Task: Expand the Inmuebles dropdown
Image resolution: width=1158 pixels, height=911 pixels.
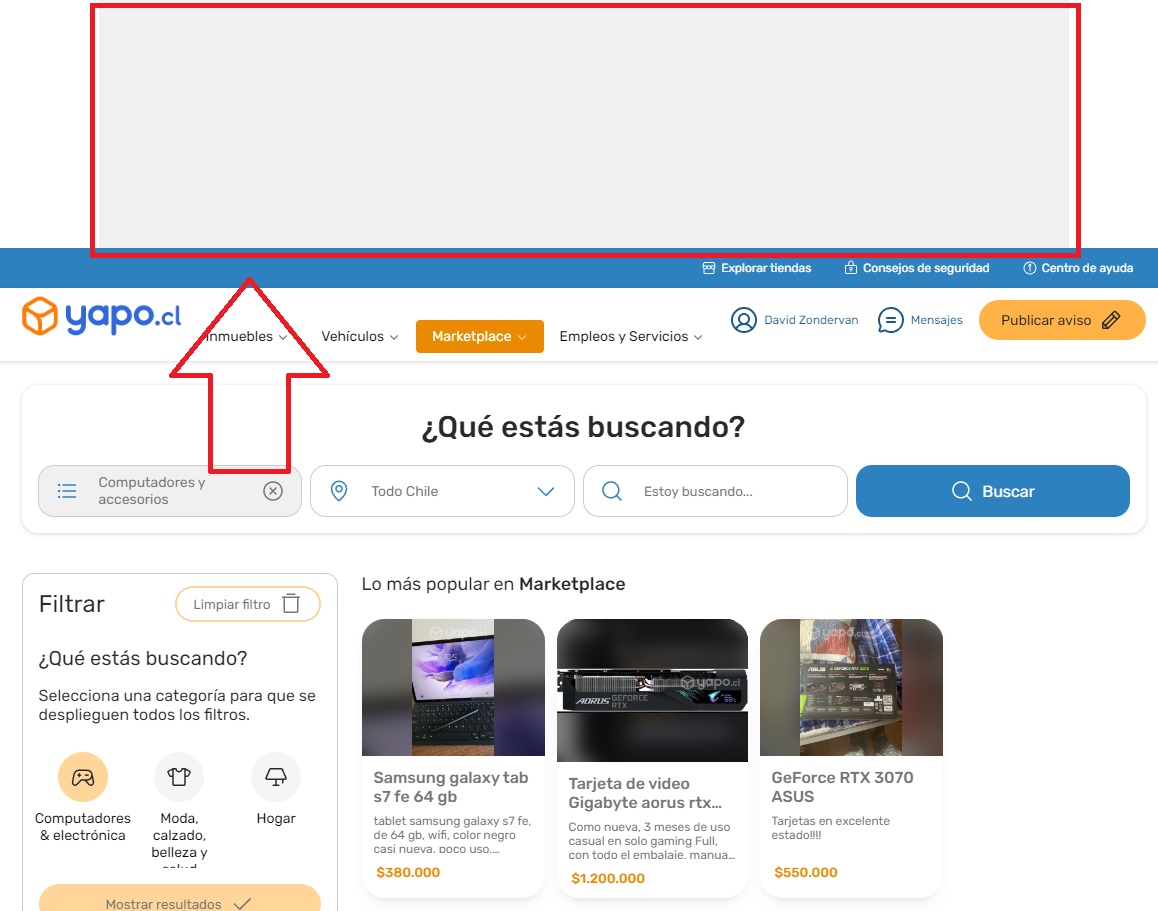Action: pyautogui.click(x=245, y=337)
